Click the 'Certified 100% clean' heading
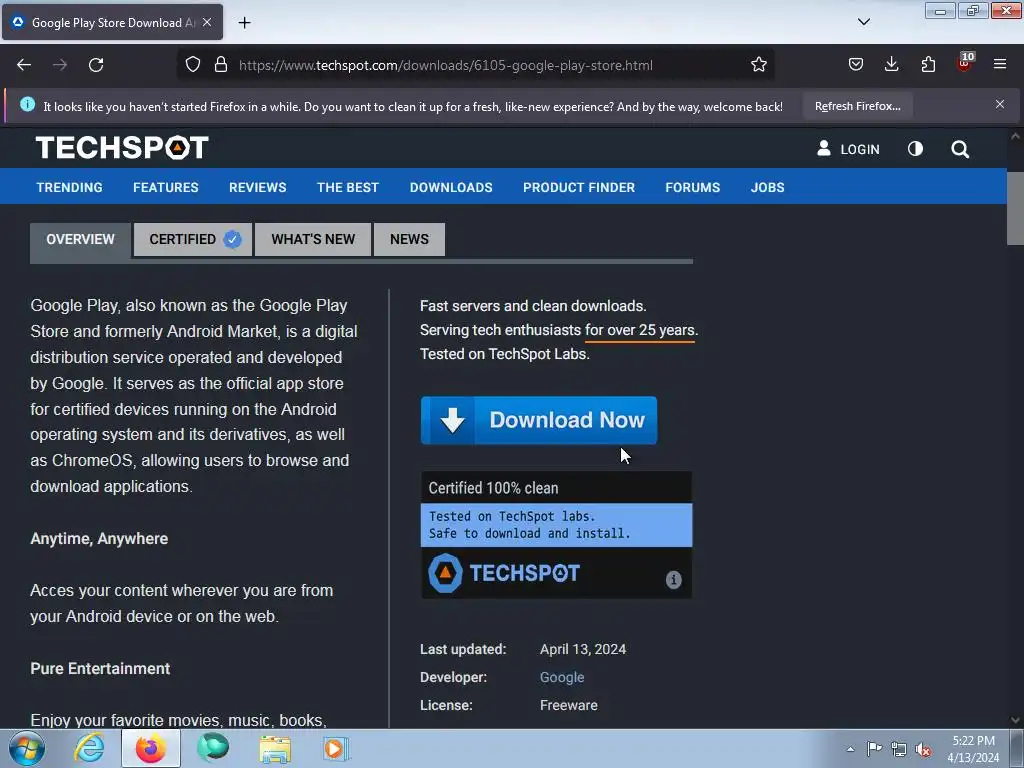The width and height of the screenshot is (1024, 768). [493, 488]
